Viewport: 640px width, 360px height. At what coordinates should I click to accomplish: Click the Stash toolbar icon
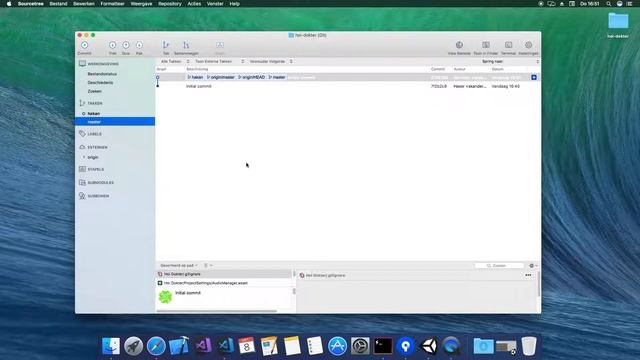pos(220,45)
